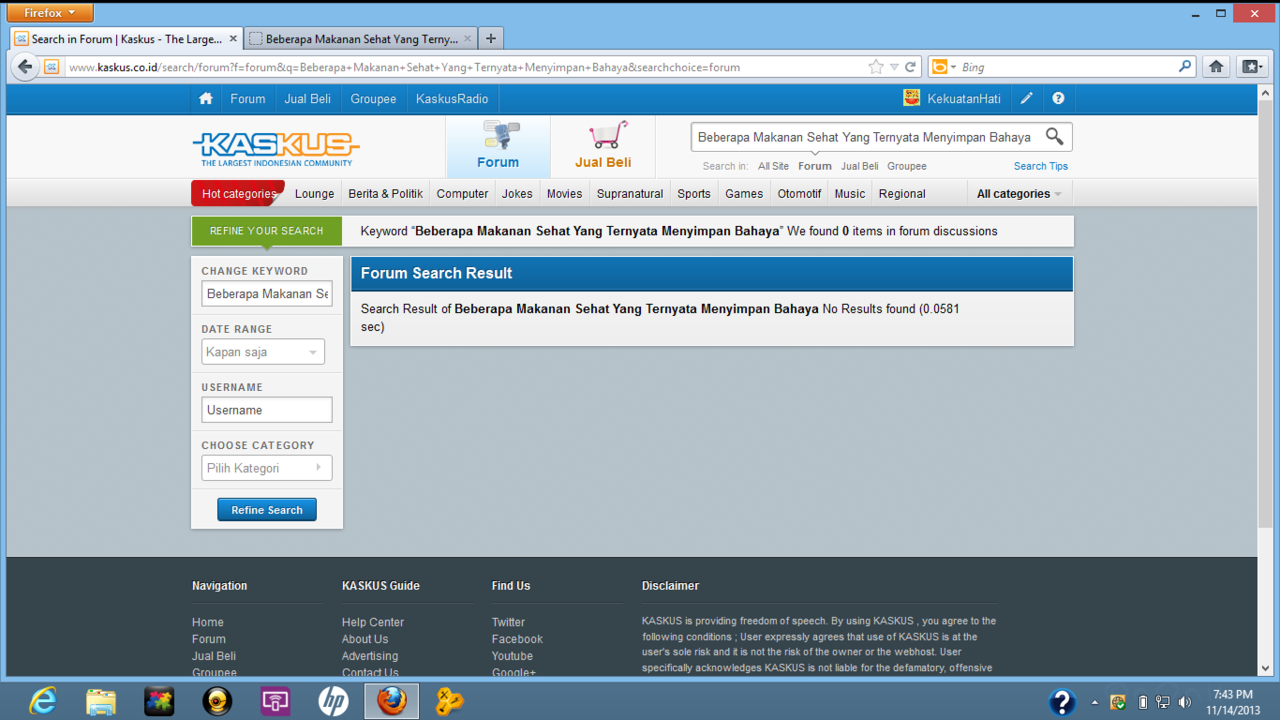Open Firefox home page button

(1216, 67)
